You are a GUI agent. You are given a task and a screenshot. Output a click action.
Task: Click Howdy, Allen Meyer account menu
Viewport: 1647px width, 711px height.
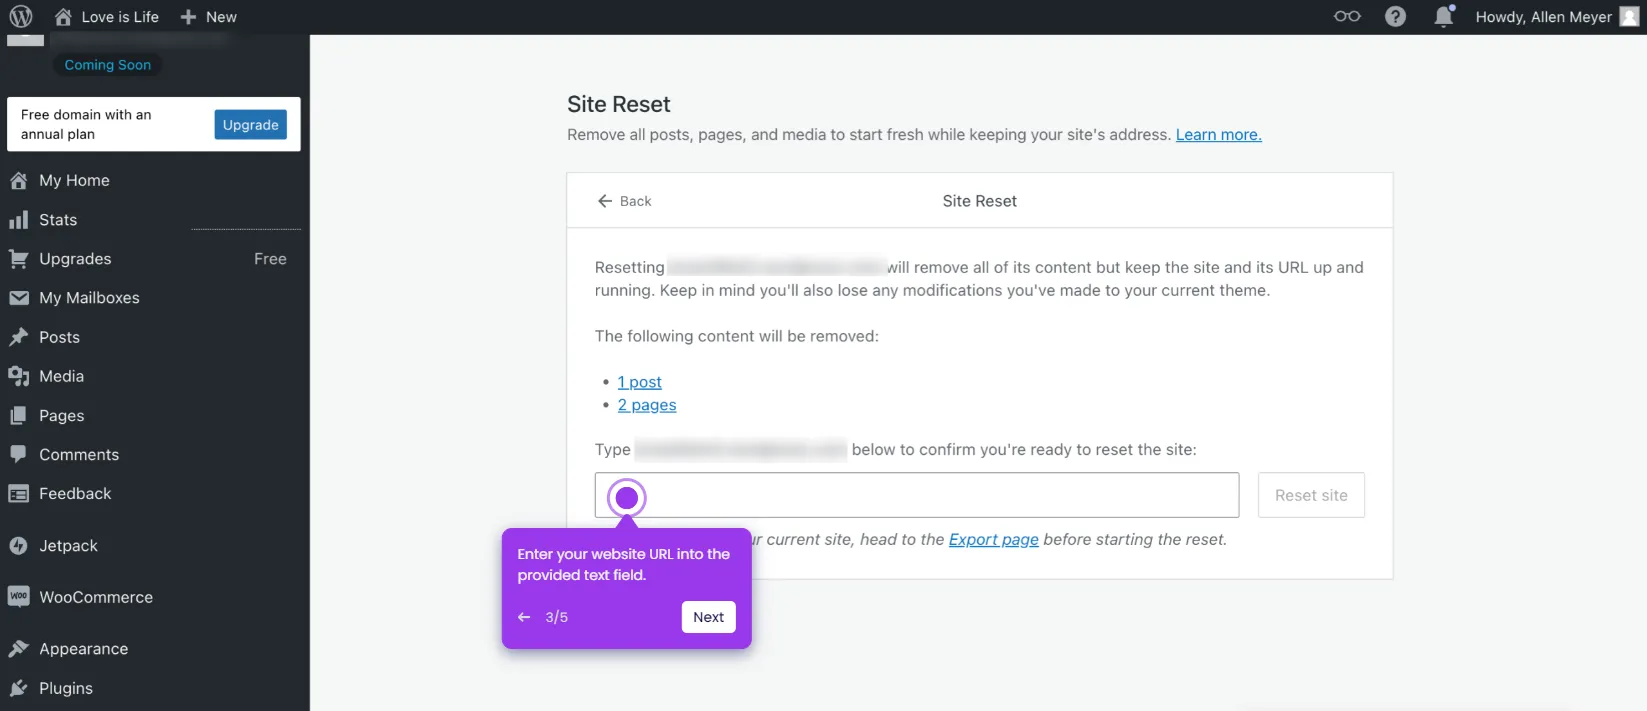(x=1557, y=17)
